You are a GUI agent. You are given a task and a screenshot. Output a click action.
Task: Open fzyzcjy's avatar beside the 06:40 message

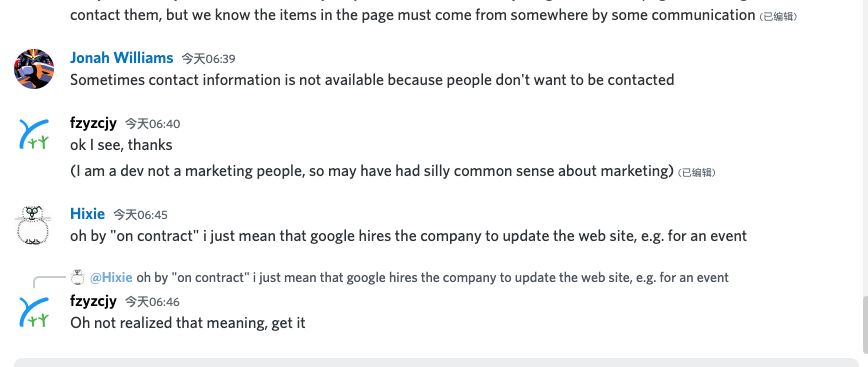(34, 134)
